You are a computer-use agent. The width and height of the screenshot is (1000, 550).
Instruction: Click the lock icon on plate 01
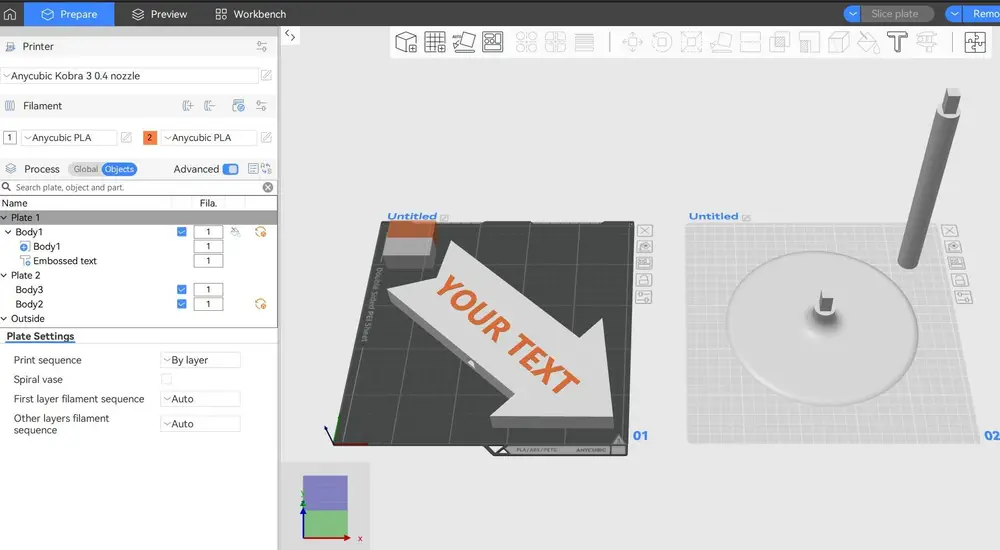click(643, 279)
